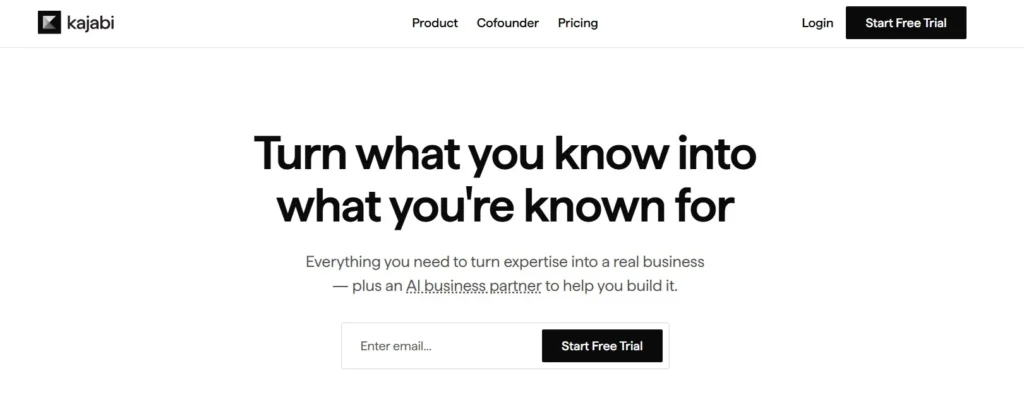Click the Login link in header

coord(818,23)
